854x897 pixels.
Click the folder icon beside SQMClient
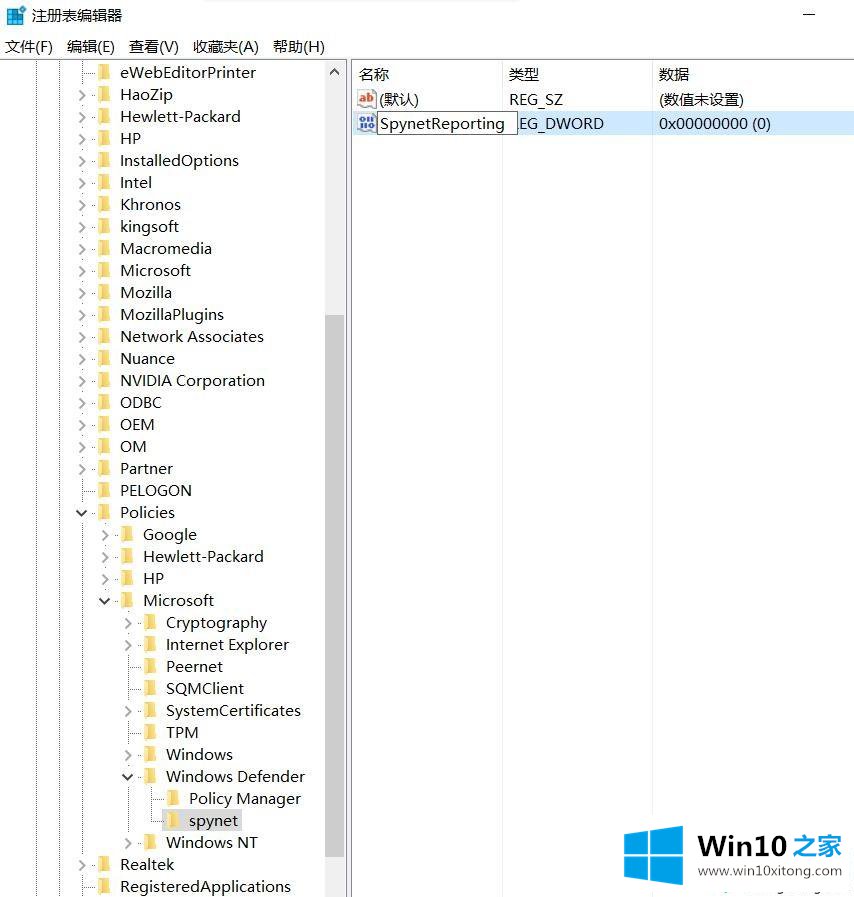point(150,688)
